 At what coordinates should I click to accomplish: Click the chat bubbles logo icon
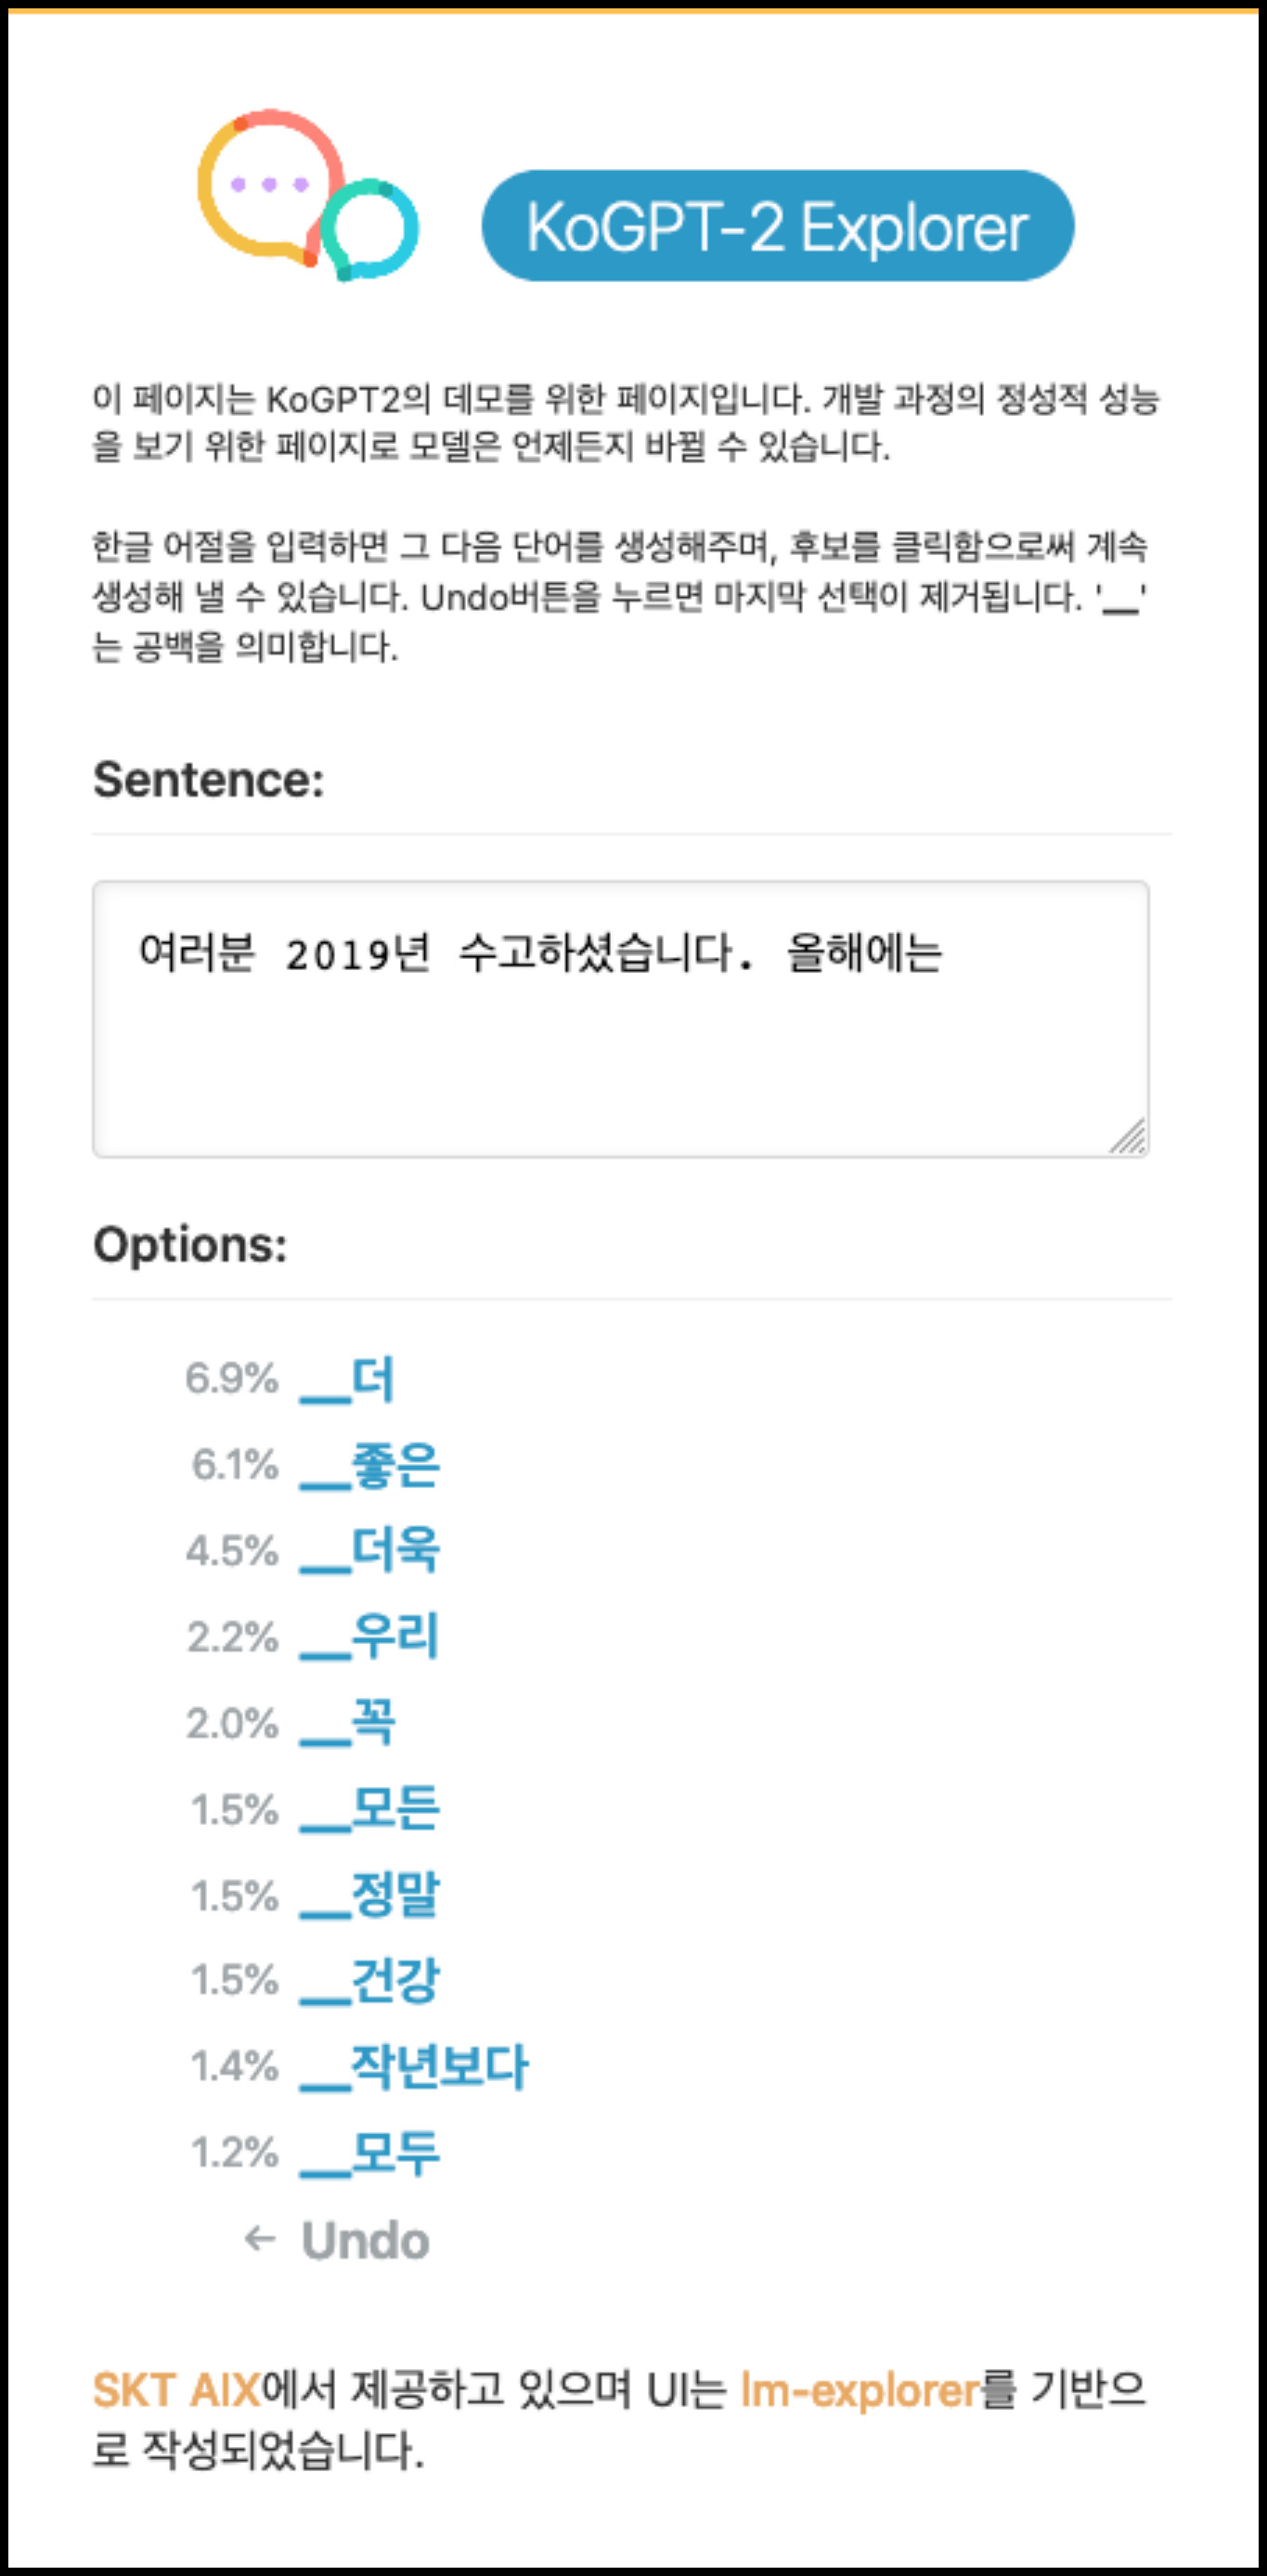click(307, 196)
